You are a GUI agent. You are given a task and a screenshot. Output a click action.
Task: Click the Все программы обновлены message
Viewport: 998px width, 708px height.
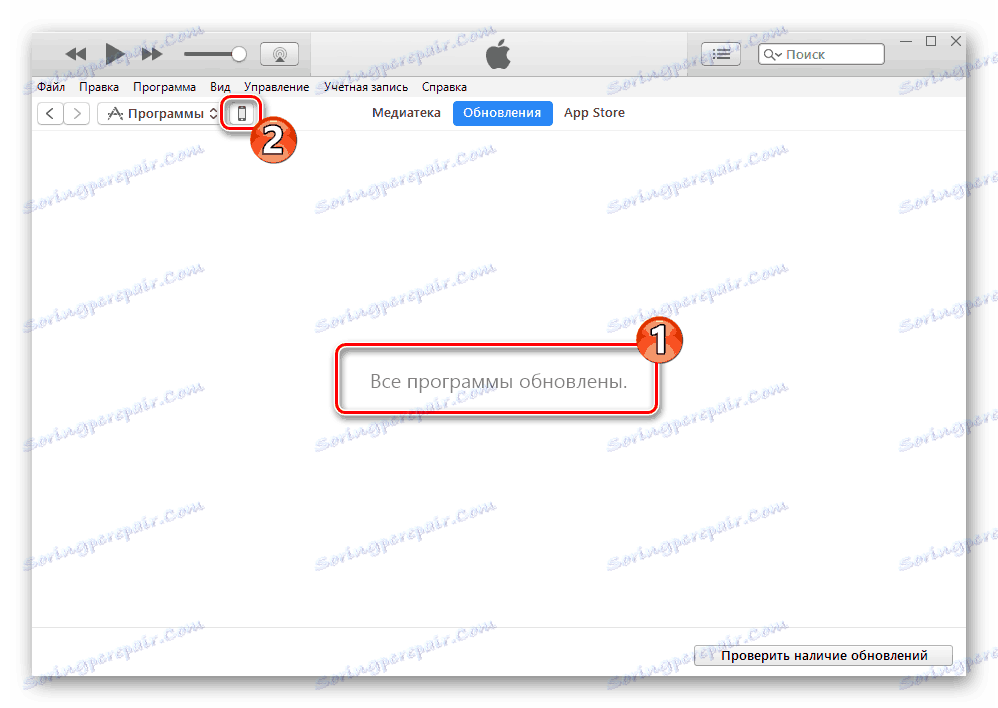[498, 381]
